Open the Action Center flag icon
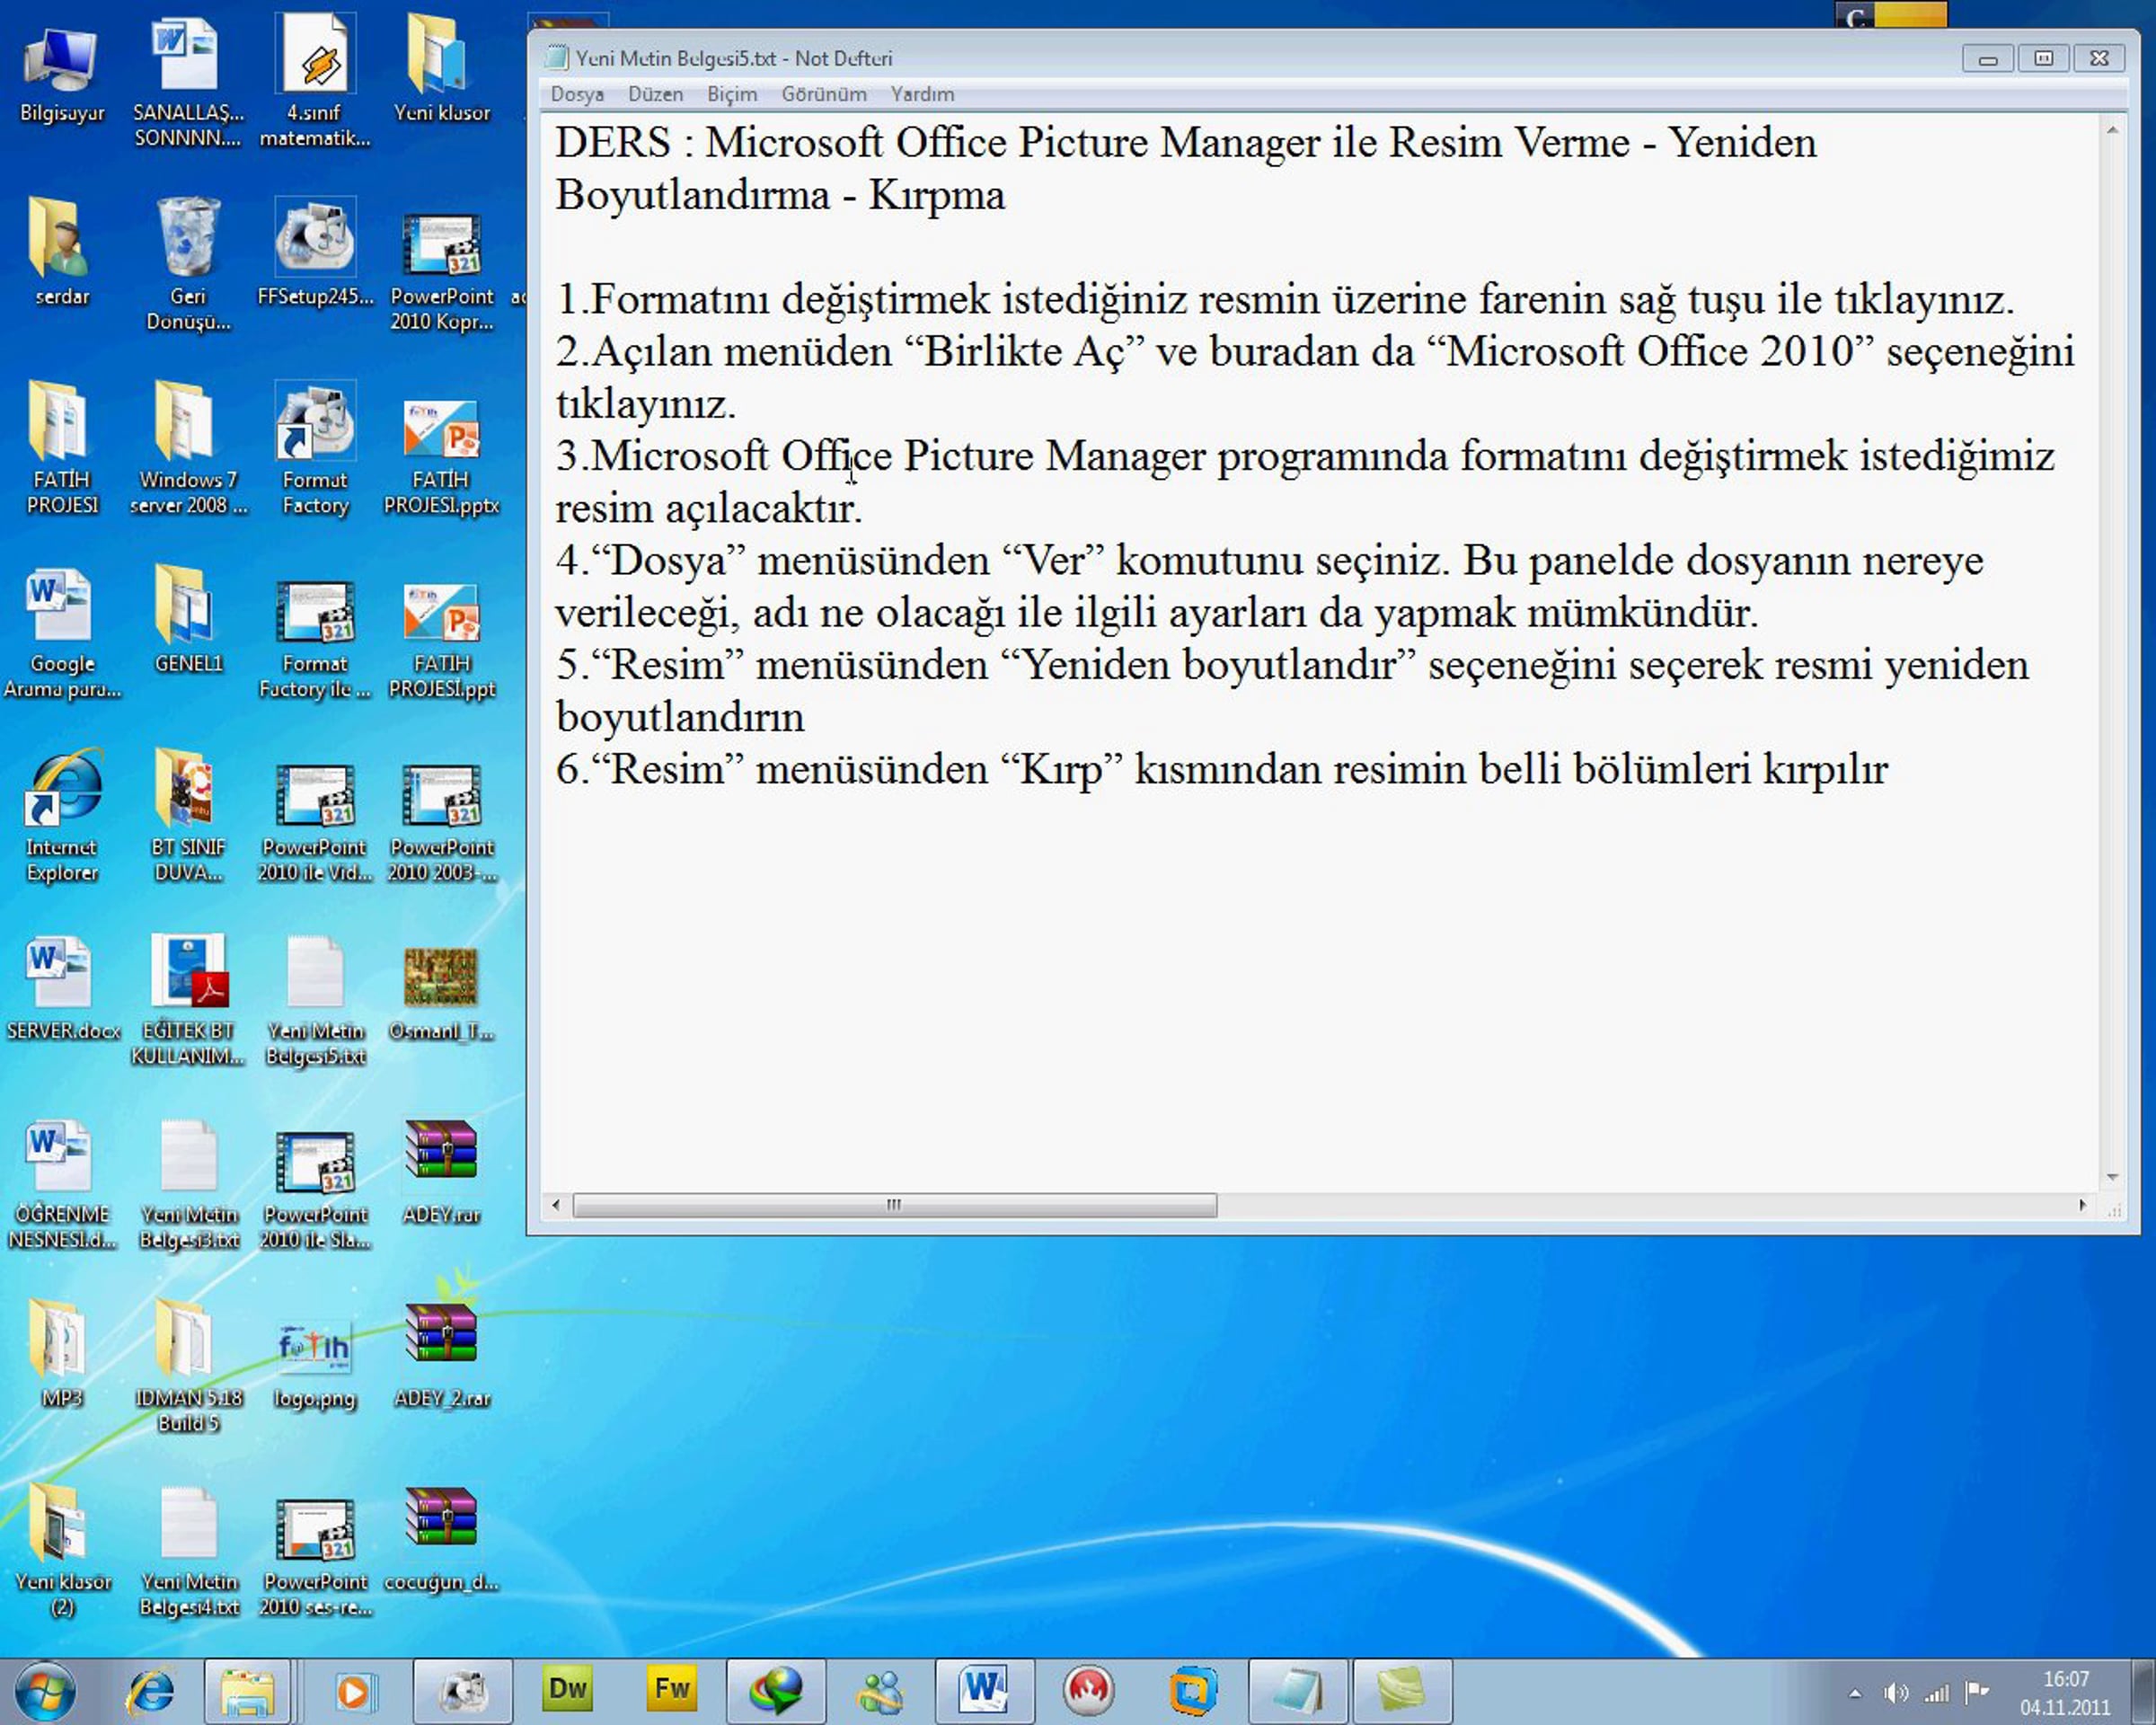The width and height of the screenshot is (2156, 1725). point(1977,1692)
